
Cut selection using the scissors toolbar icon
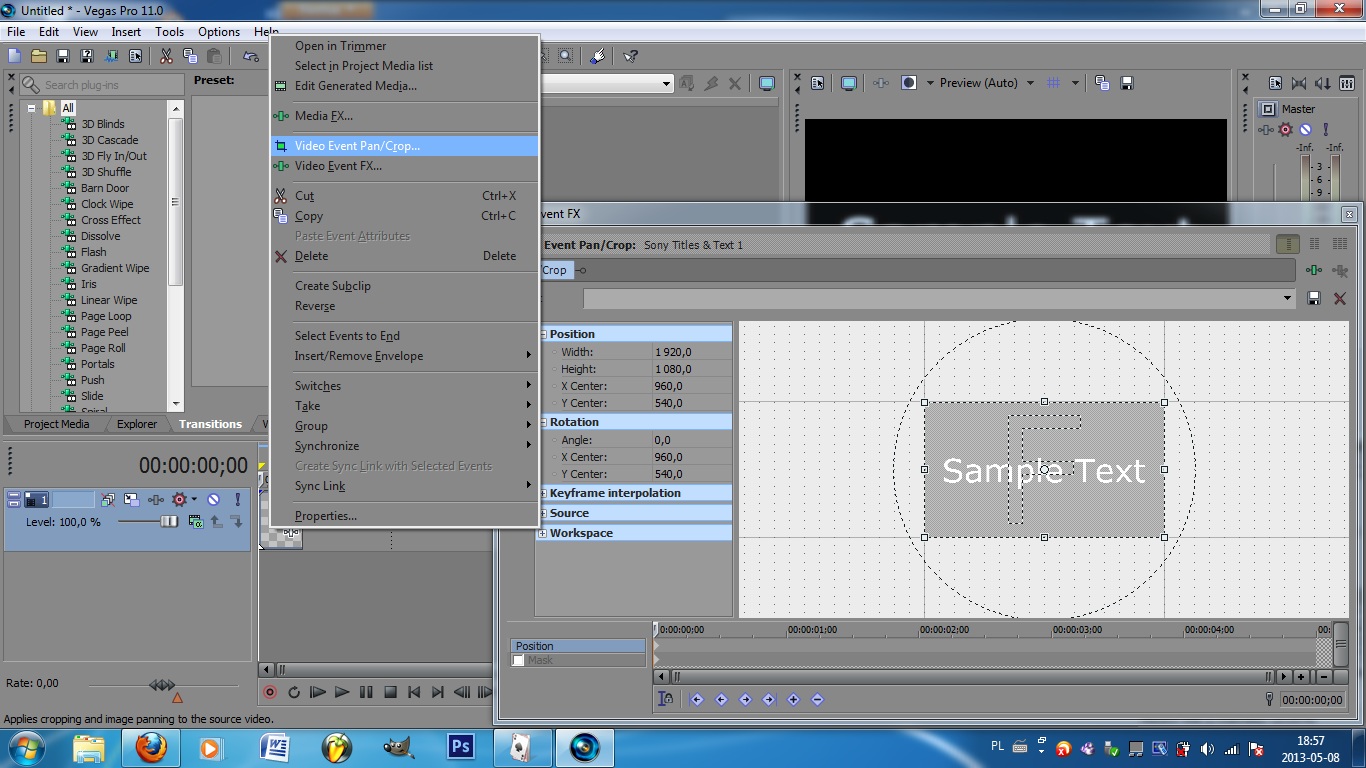tap(166, 57)
